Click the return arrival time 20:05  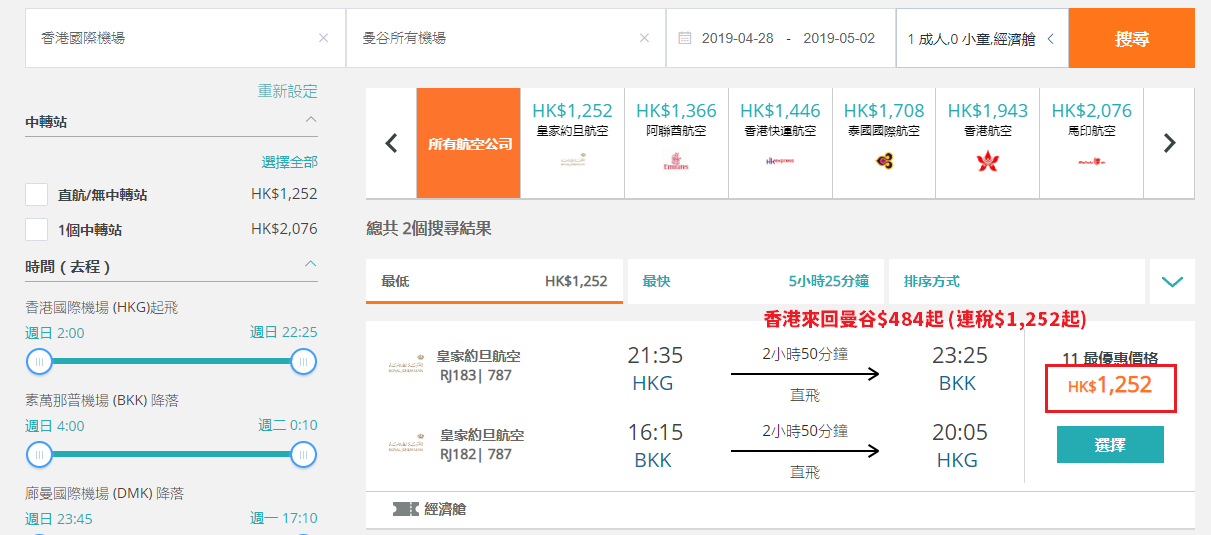[x=960, y=433]
